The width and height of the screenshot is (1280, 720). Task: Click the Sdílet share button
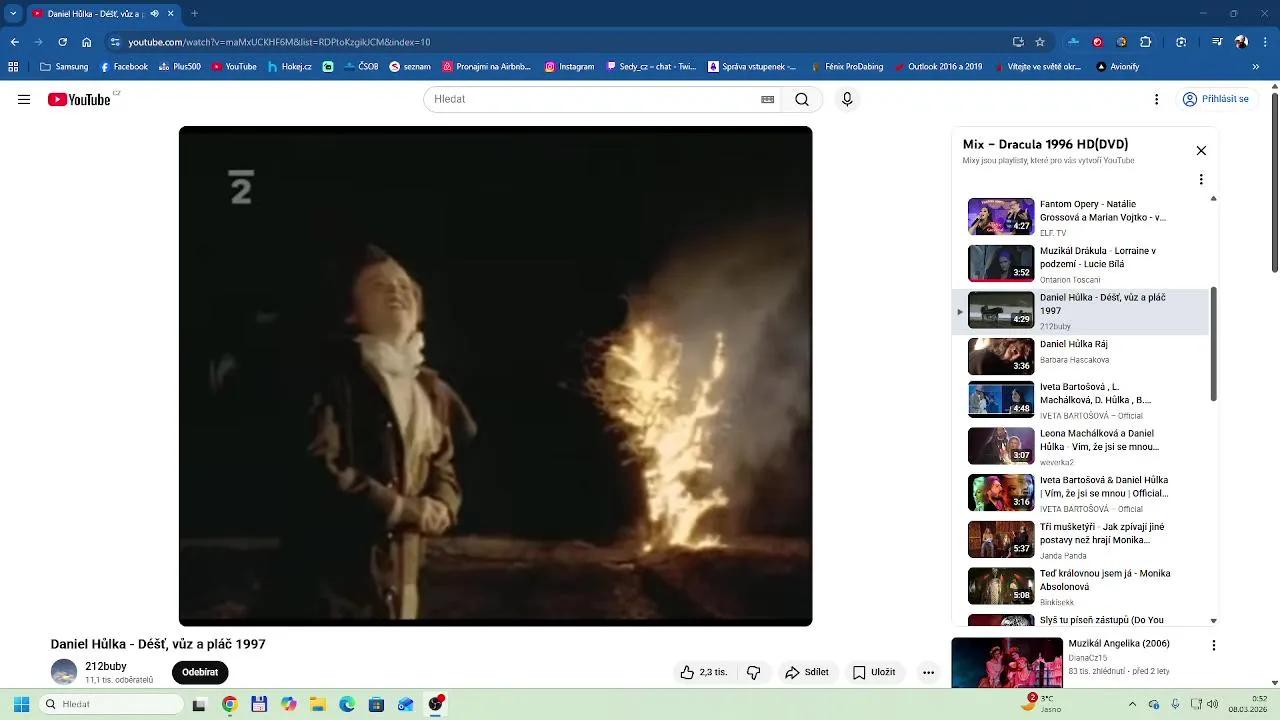(x=806, y=672)
